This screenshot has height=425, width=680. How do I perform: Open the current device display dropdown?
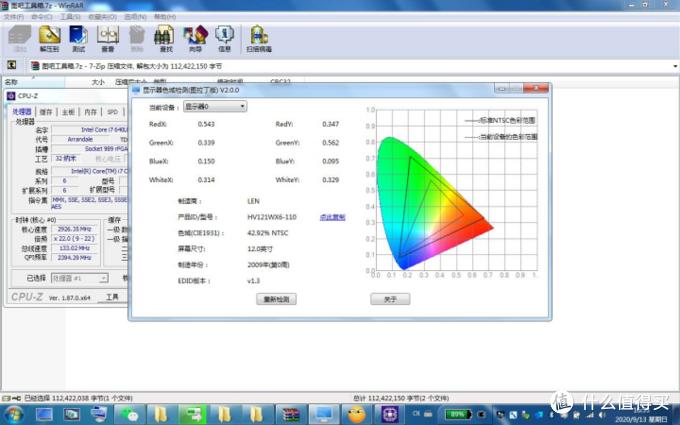point(215,106)
